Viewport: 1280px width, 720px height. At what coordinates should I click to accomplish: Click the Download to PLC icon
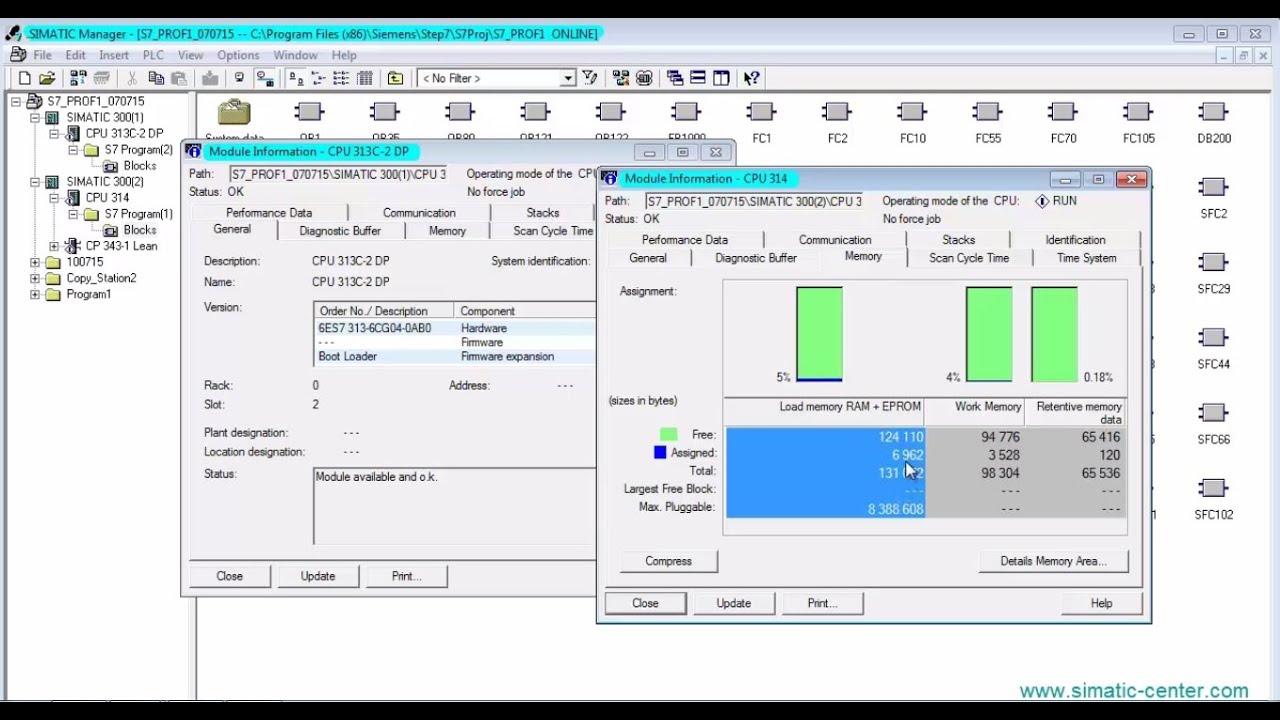pyautogui.click(x=210, y=78)
